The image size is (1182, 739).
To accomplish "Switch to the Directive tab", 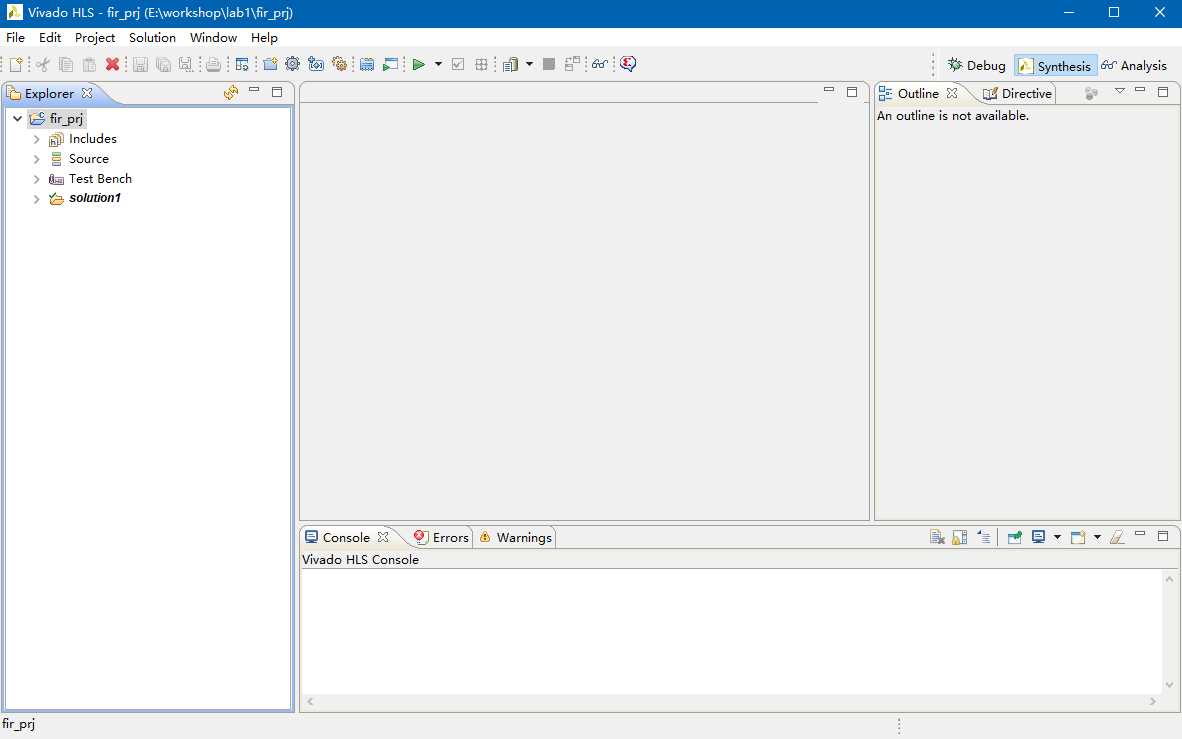I will tap(1017, 94).
